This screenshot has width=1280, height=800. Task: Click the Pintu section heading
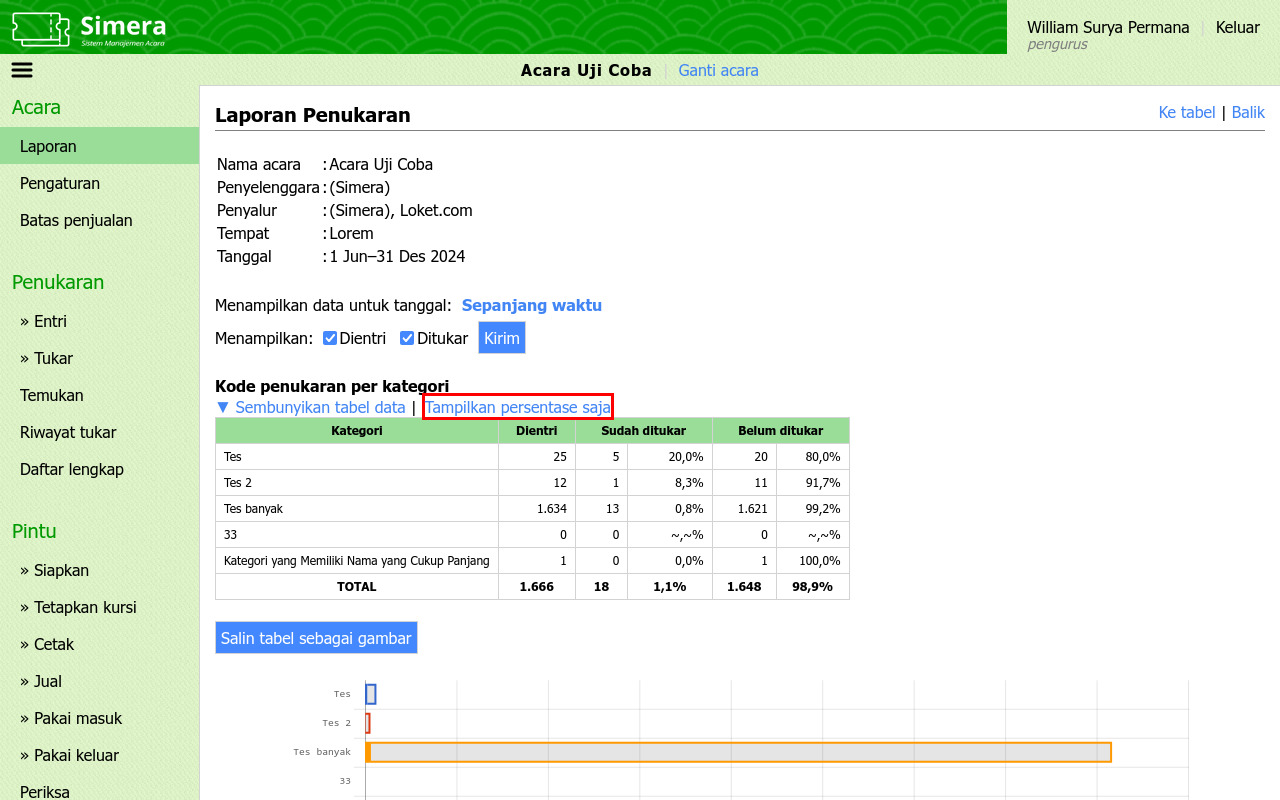tap(34, 531)
